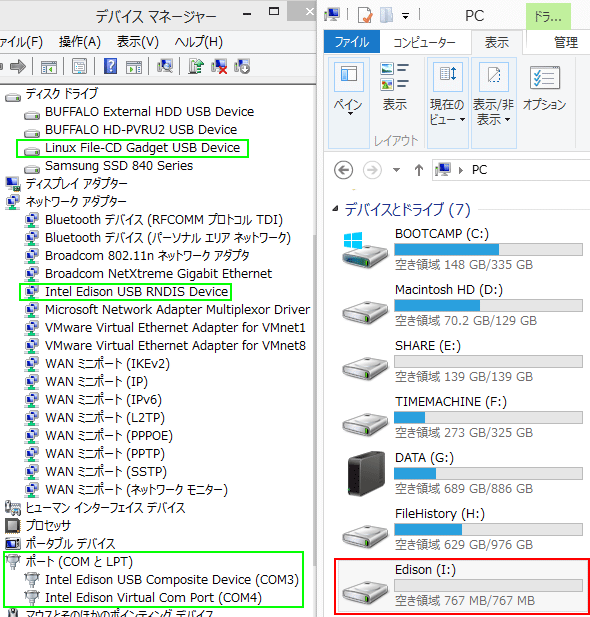Screen dimensions: 590x617
Task: Open the 表示(V) View menu in Device Manager
Action: pyautogui.click(x=138, y=42)
